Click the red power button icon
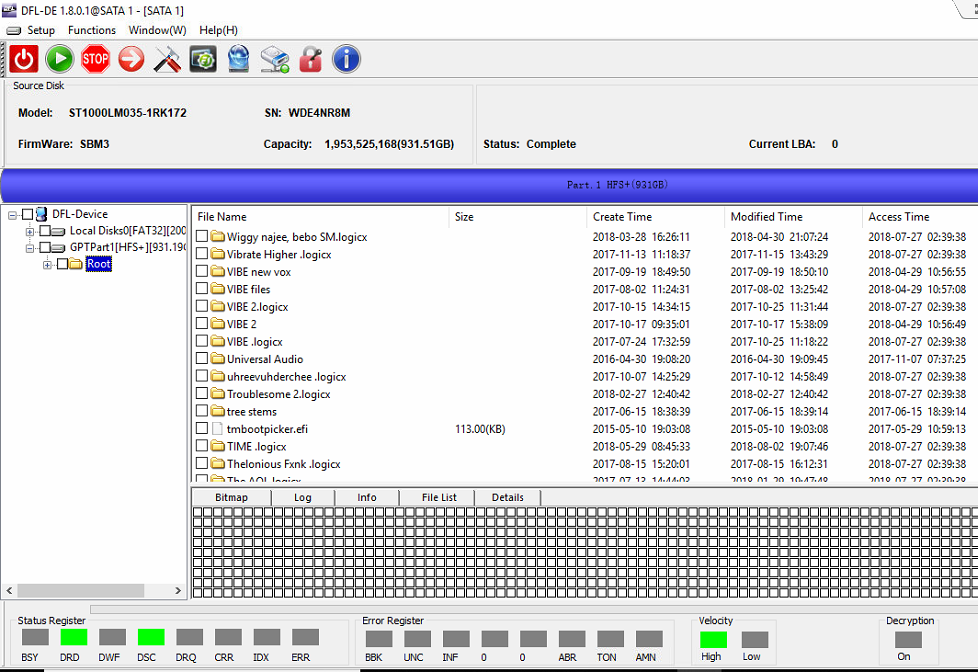 click(x=24, y=59)
